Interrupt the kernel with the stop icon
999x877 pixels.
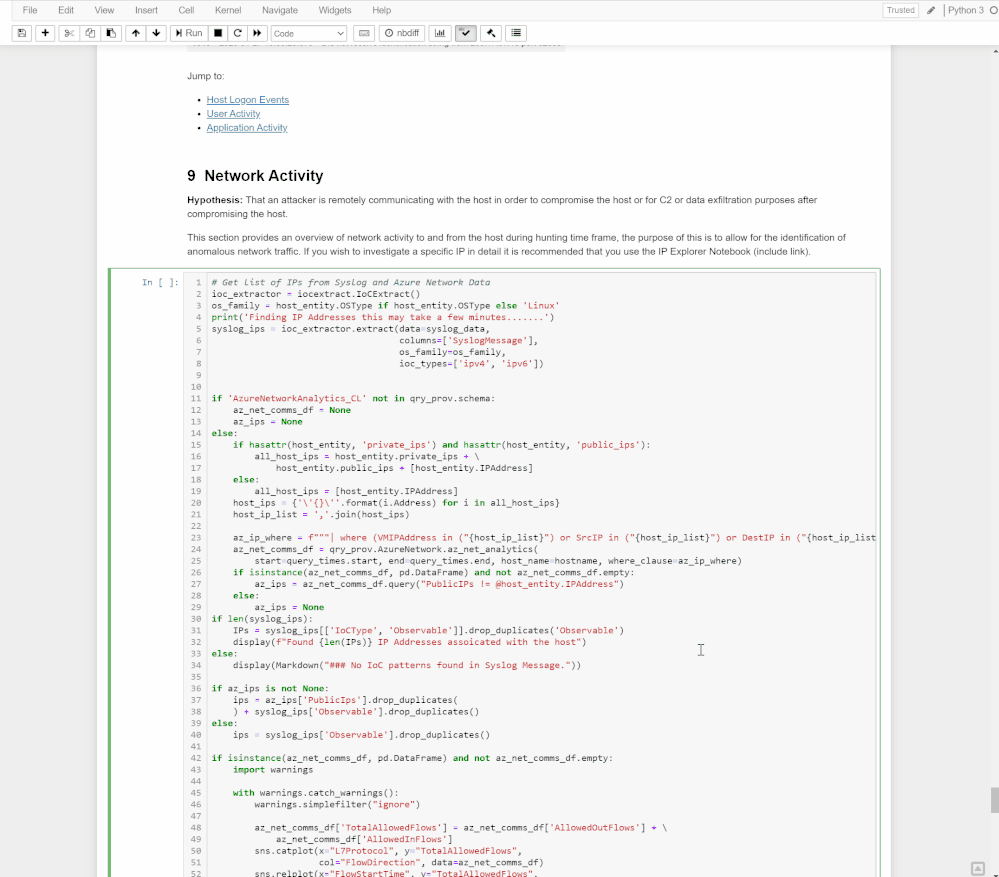[x=218, y=33]
